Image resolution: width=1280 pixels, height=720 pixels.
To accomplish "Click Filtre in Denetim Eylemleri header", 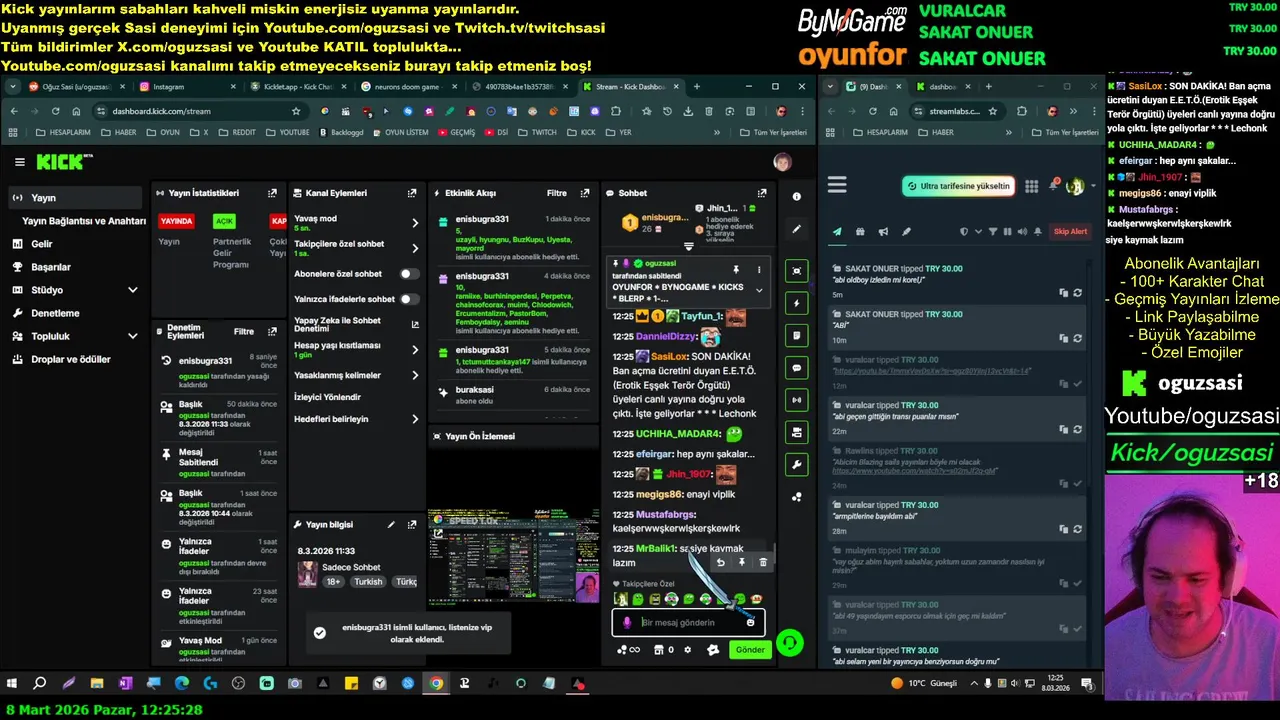I will (244, 331).
